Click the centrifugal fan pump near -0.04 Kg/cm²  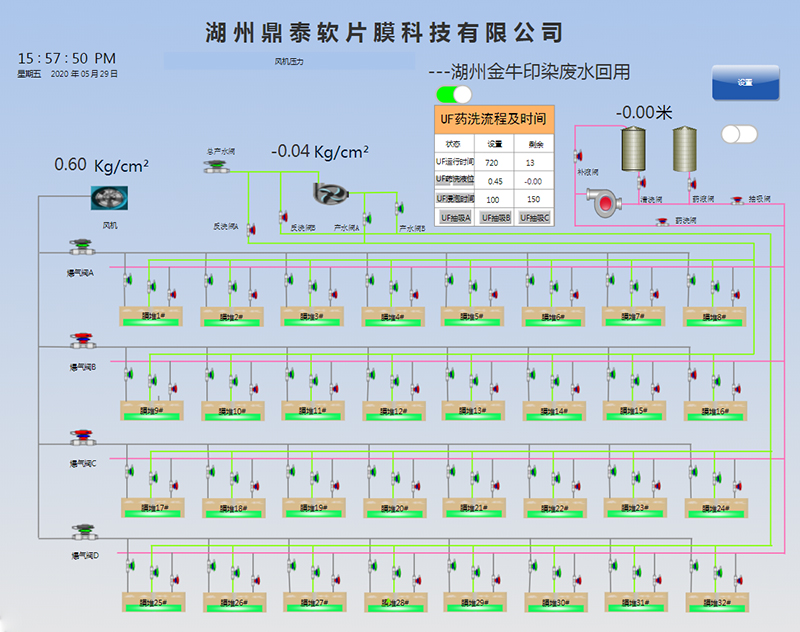331,193
